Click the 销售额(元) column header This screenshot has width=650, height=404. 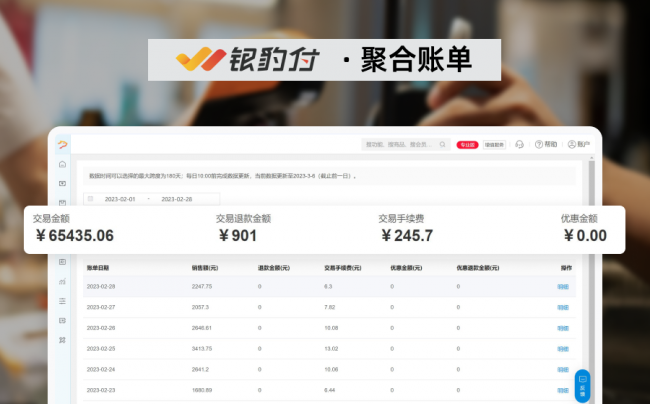pos(205,268)
